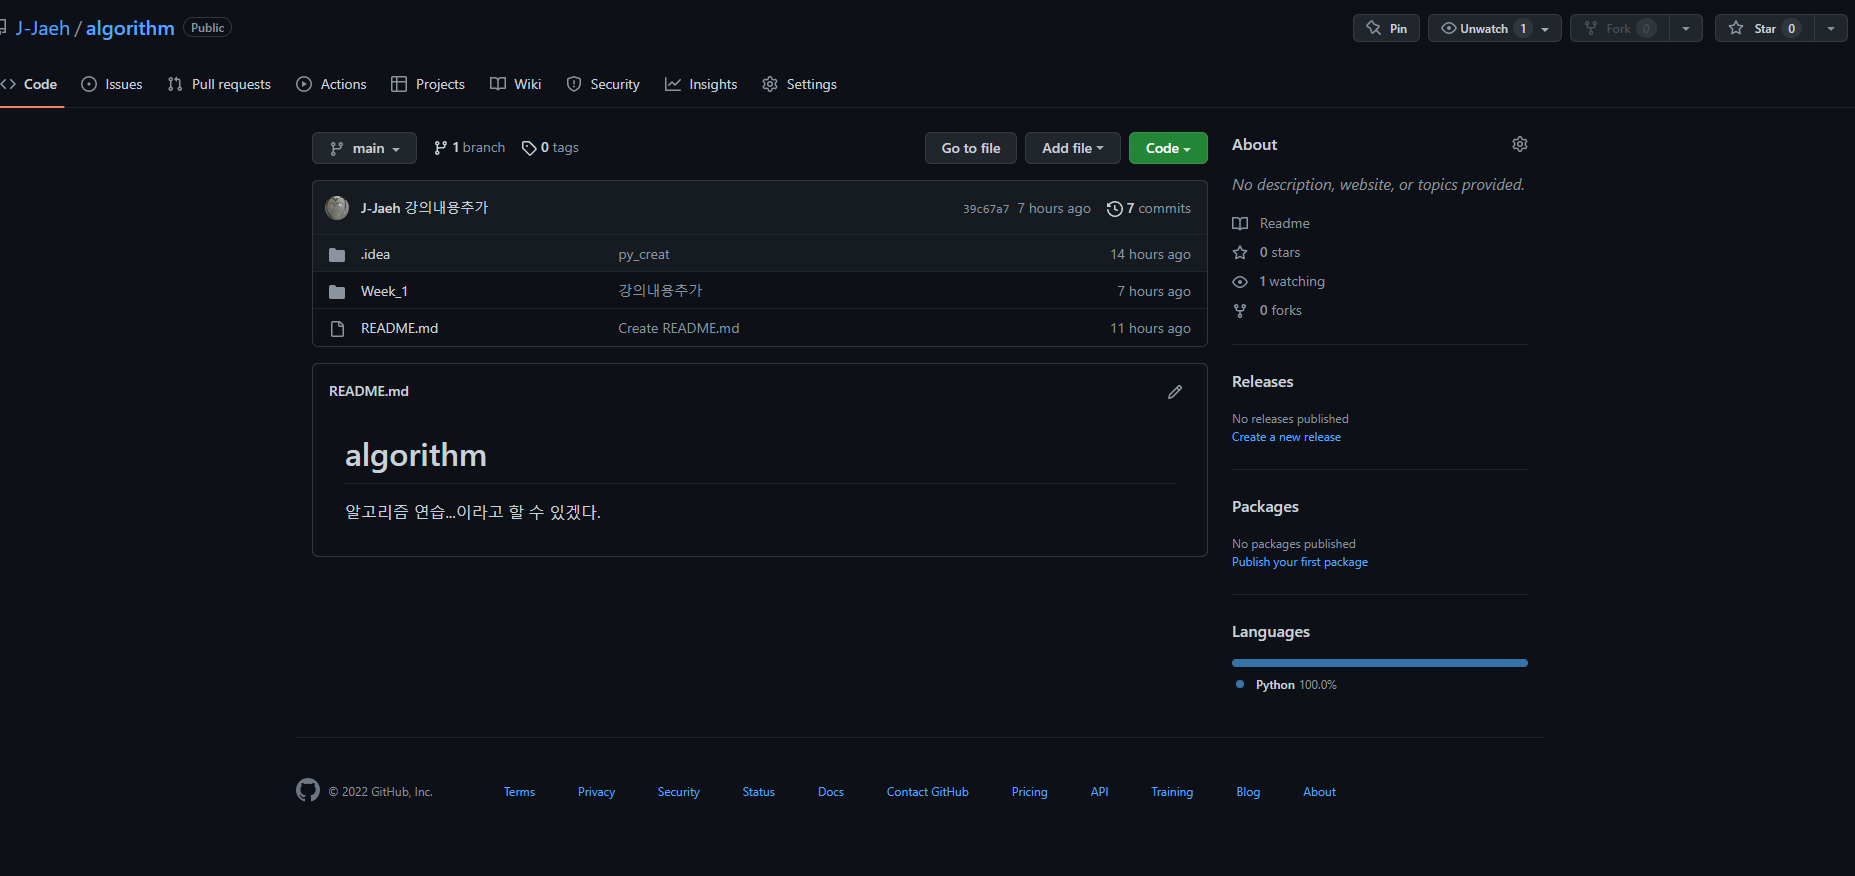This screenshot has width=1855, height=876.
Task: Expand the Fork options dropdown arrow
Action: 1686,28
